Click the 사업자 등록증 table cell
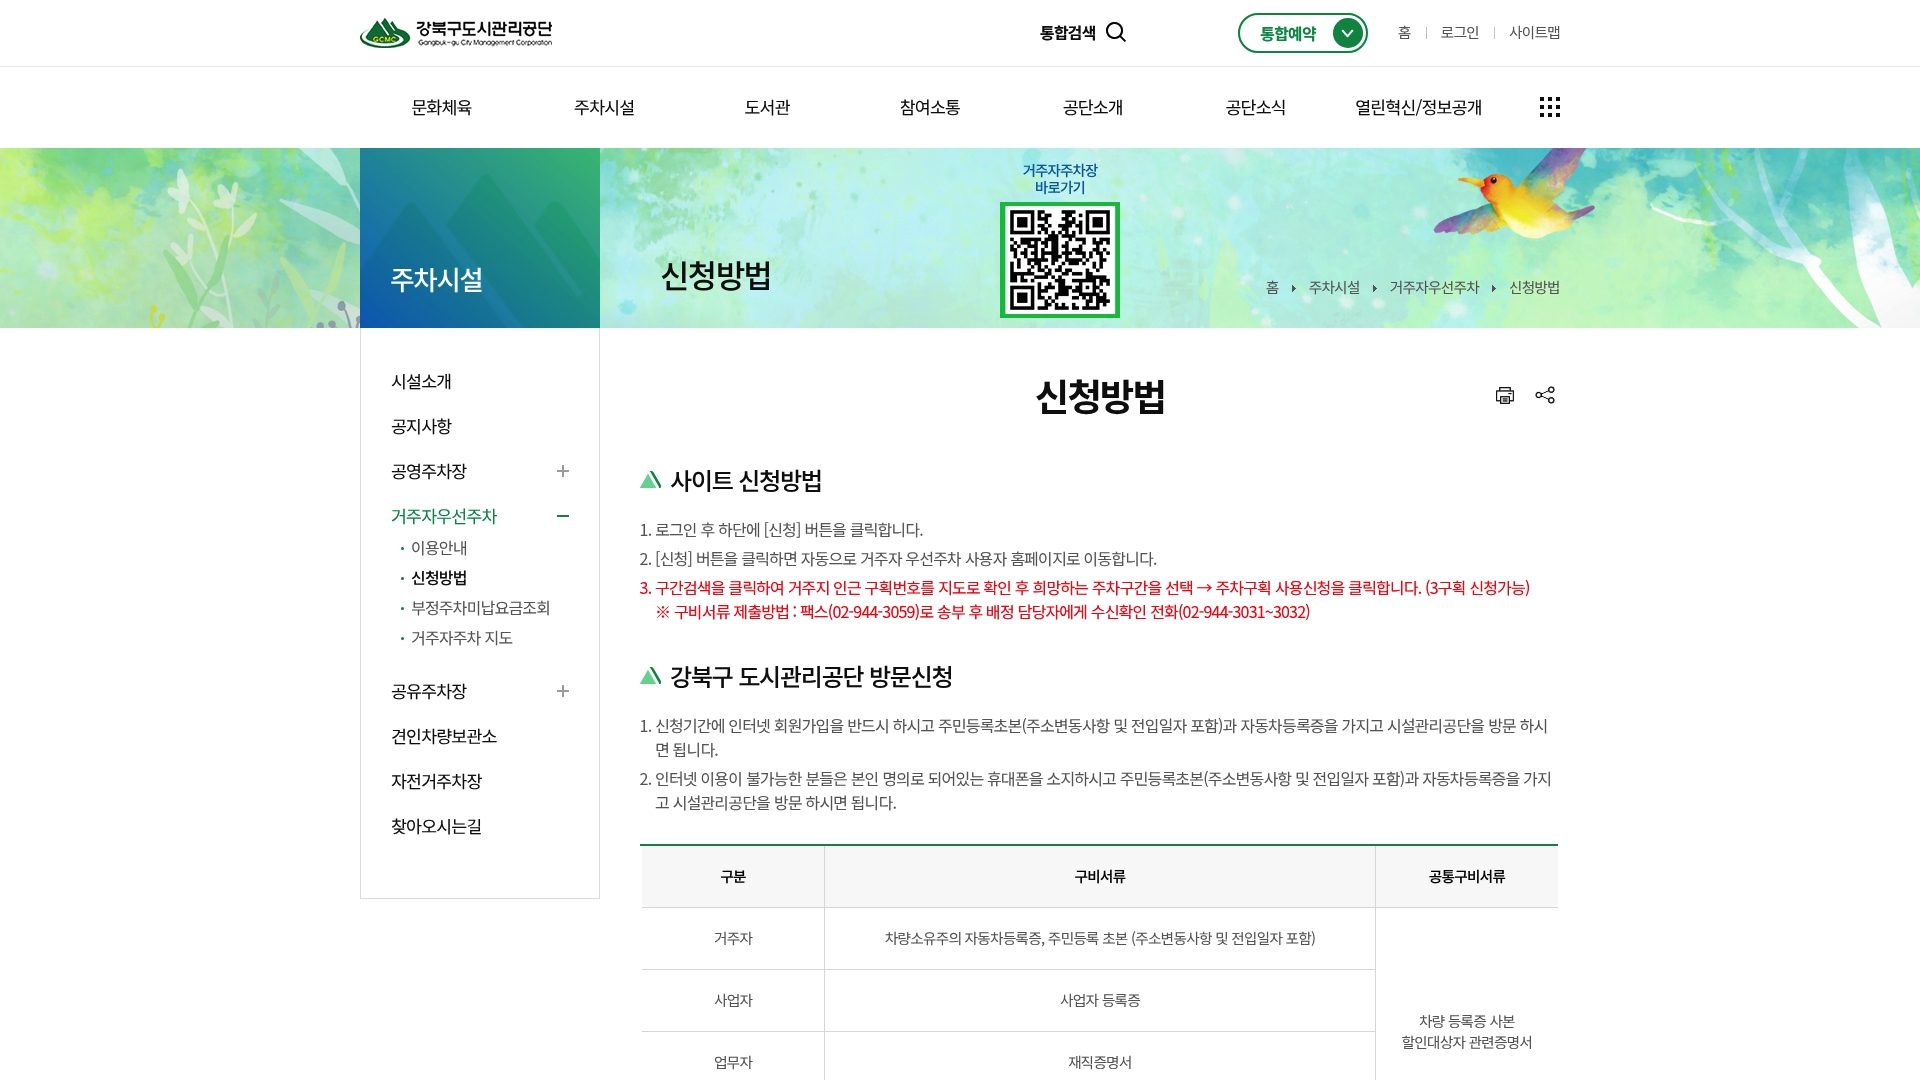The image size is (1920, 1080). click(1100, 1001)
